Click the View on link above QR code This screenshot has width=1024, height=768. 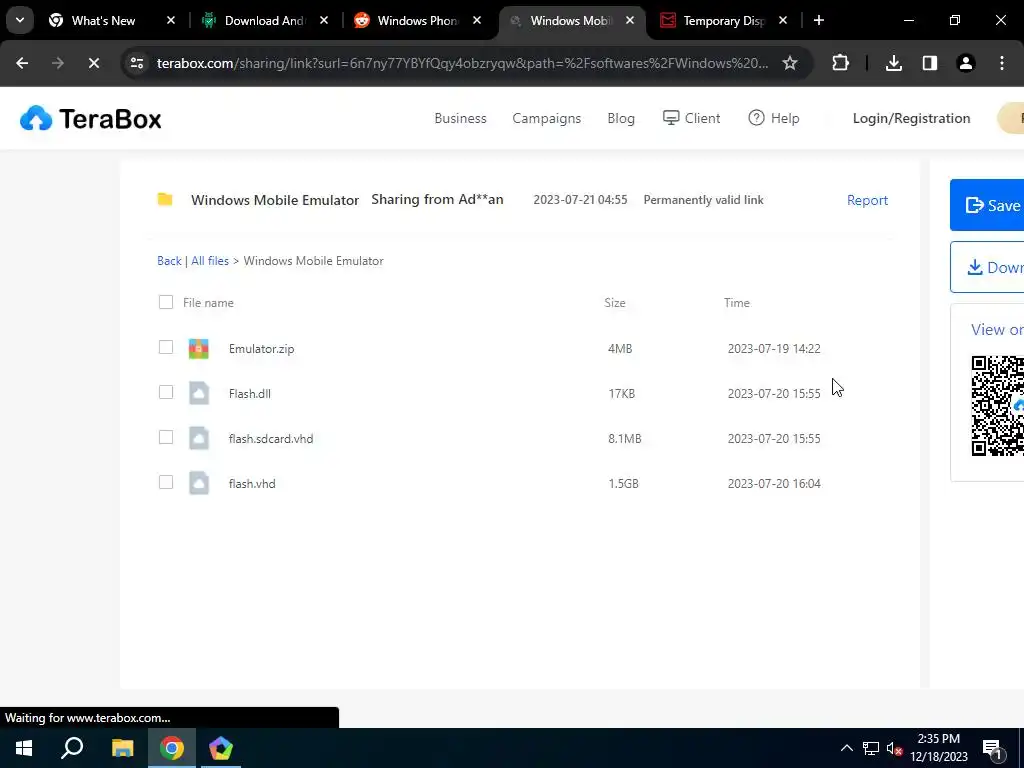997,330
